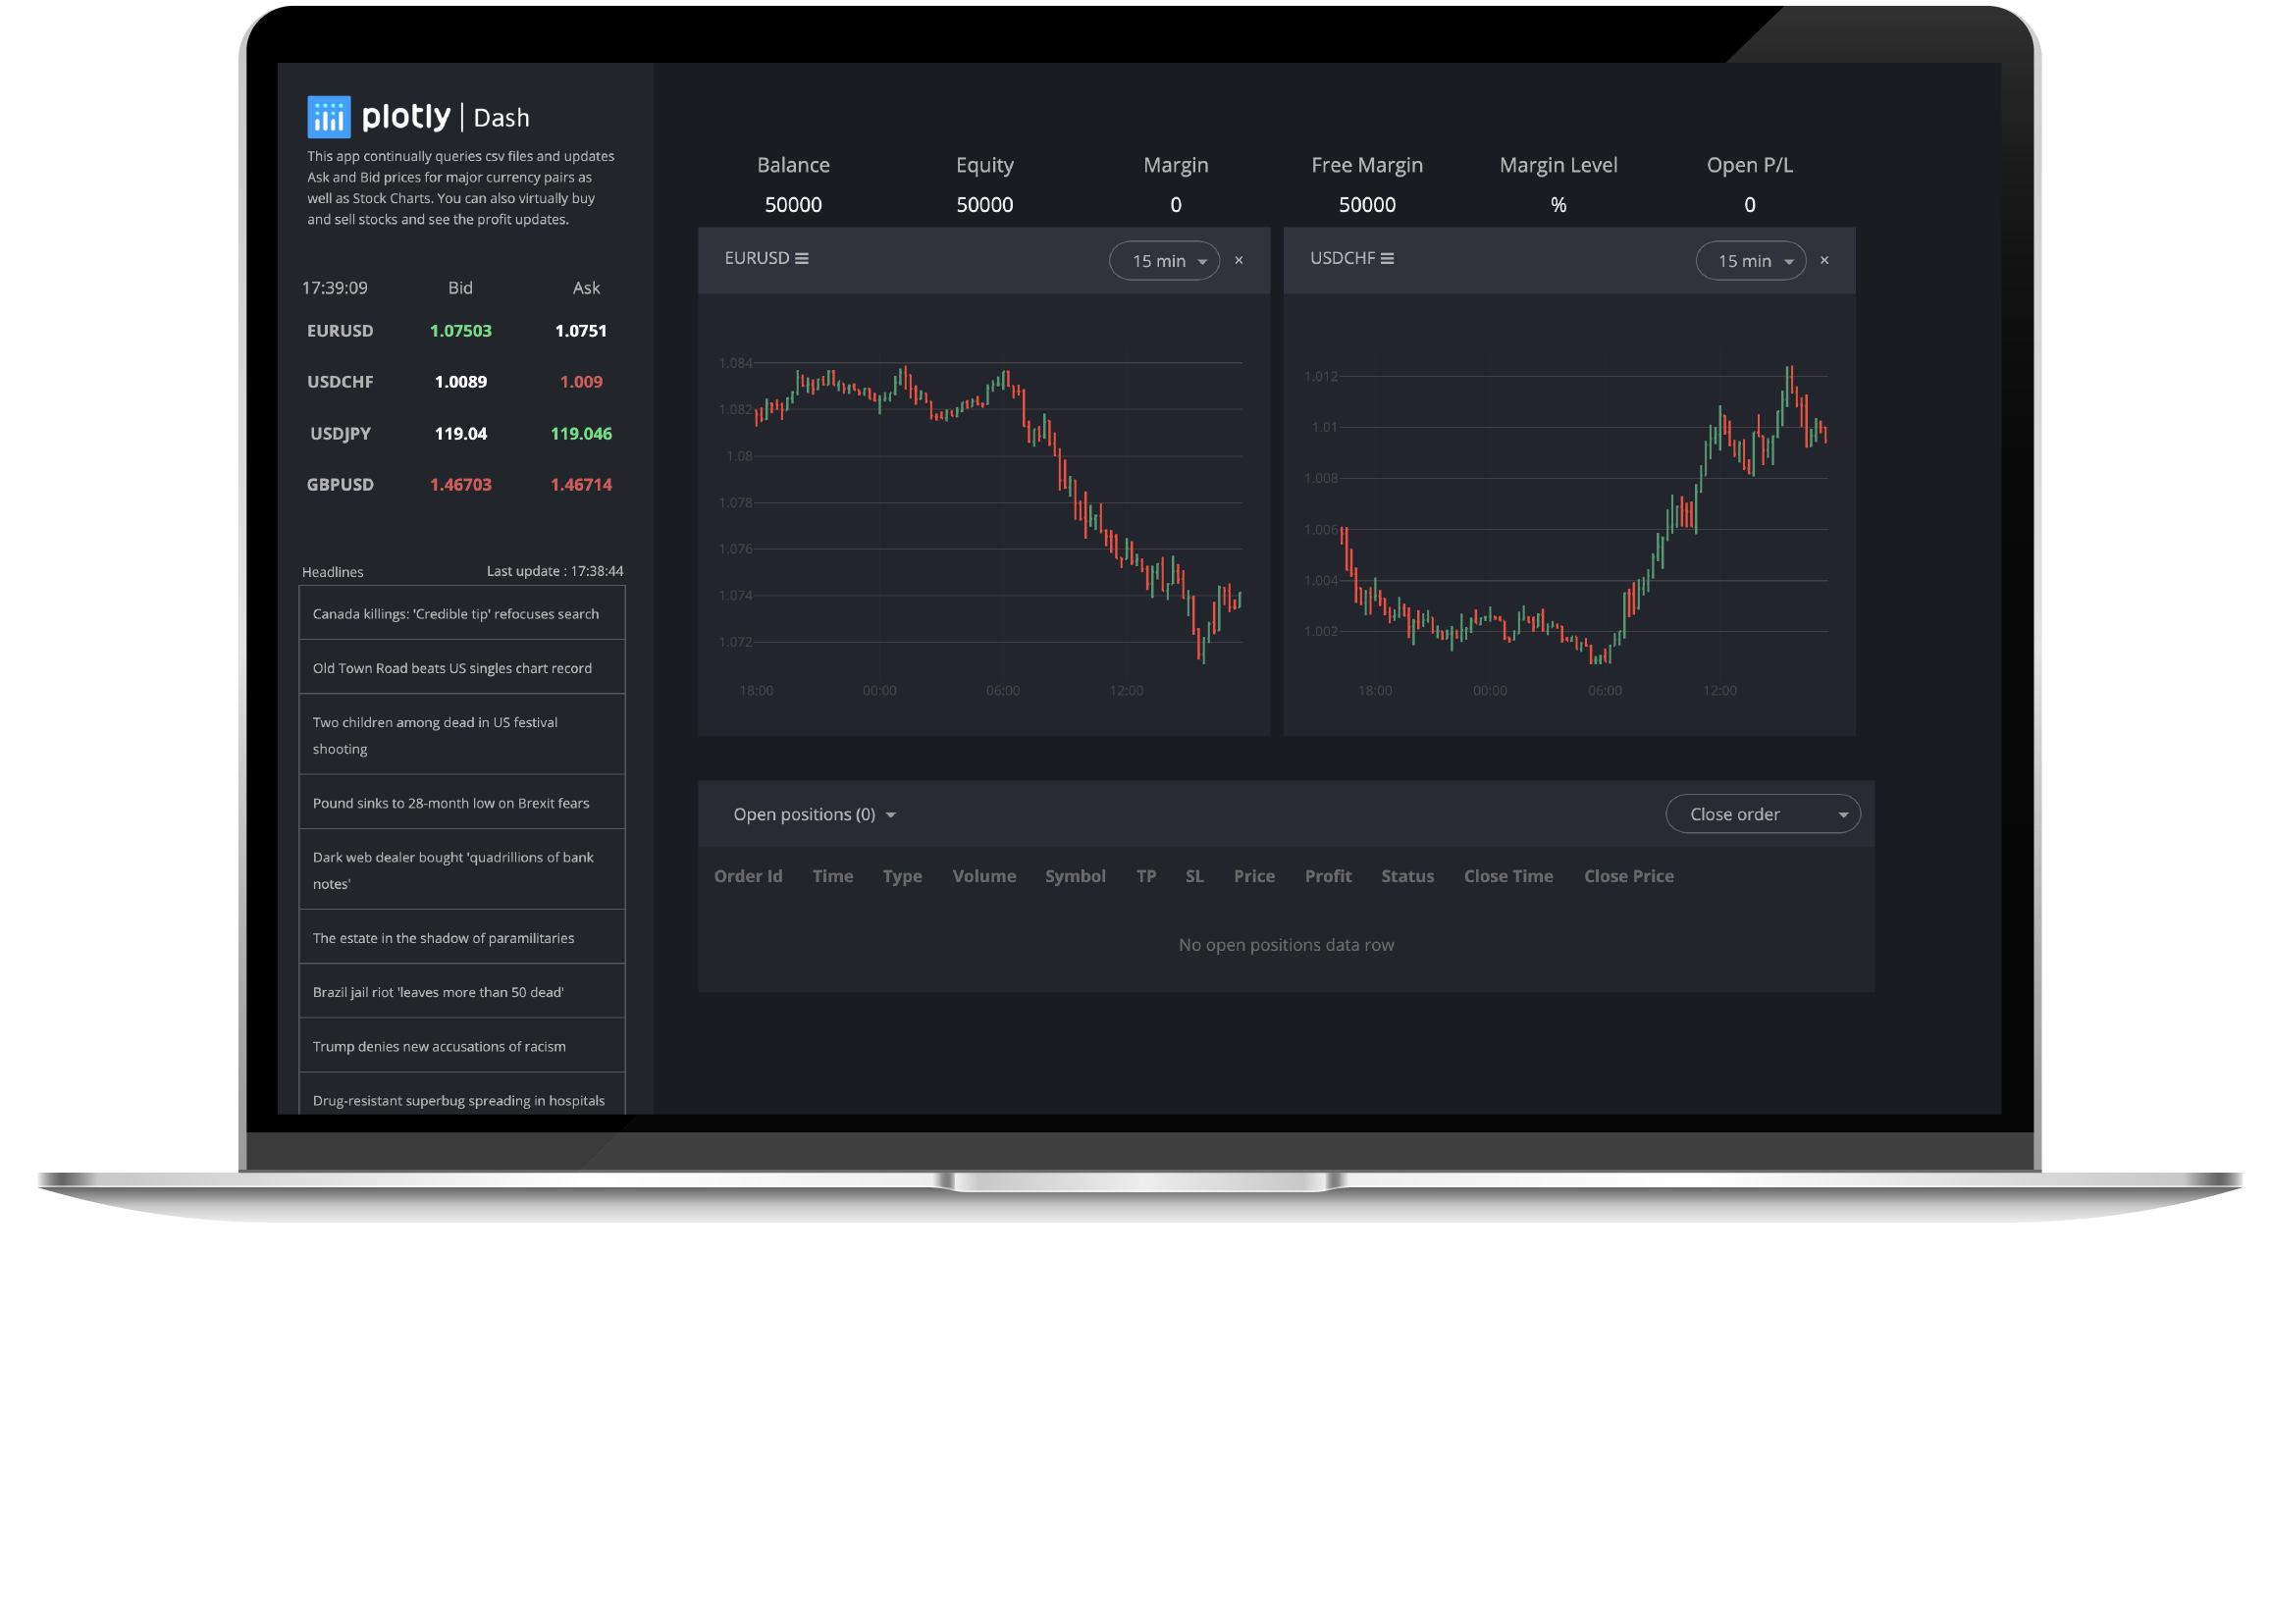2271x1624 pixels.
Task: Open Brazil jail riot headline
Action: [438, 992]
